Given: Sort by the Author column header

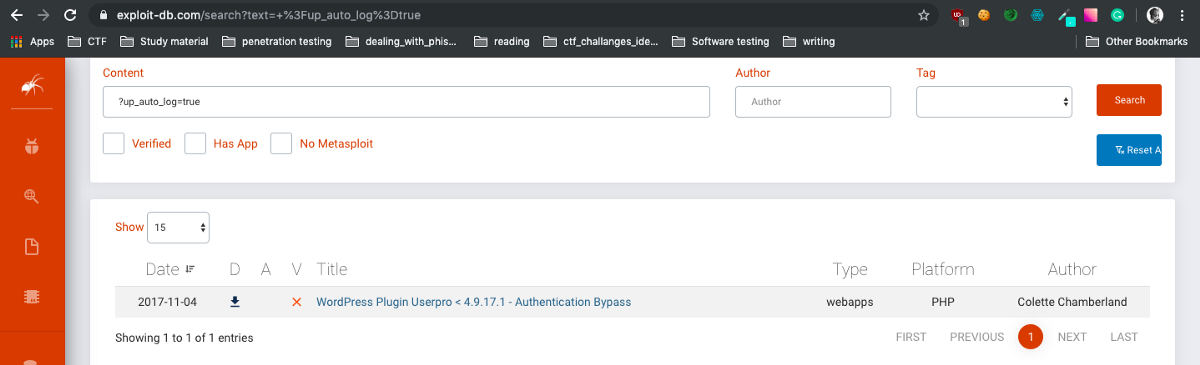Looking at the screenshot, I should 1072,269.
